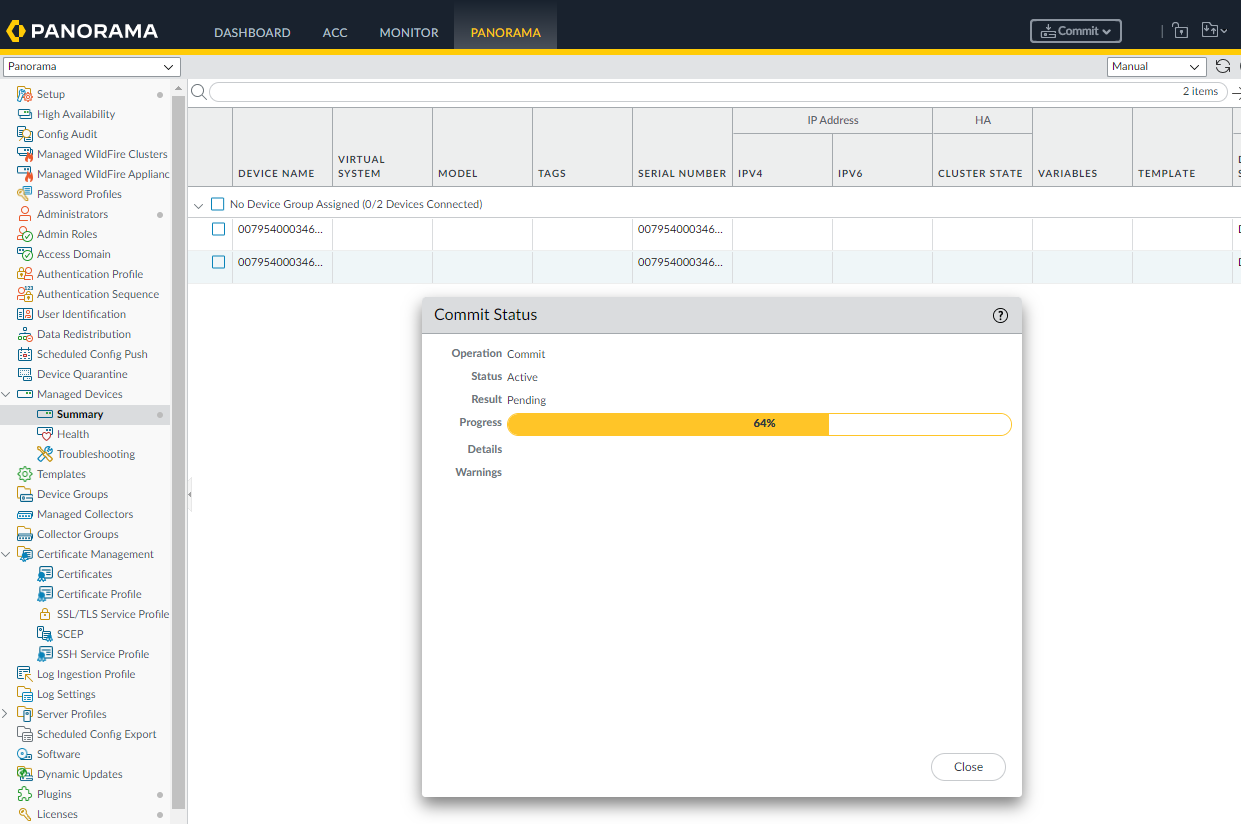Collapse the No Device Group Assigned group
The width and height of the screenshot is (1241, 824).
(x=198, y=205)
